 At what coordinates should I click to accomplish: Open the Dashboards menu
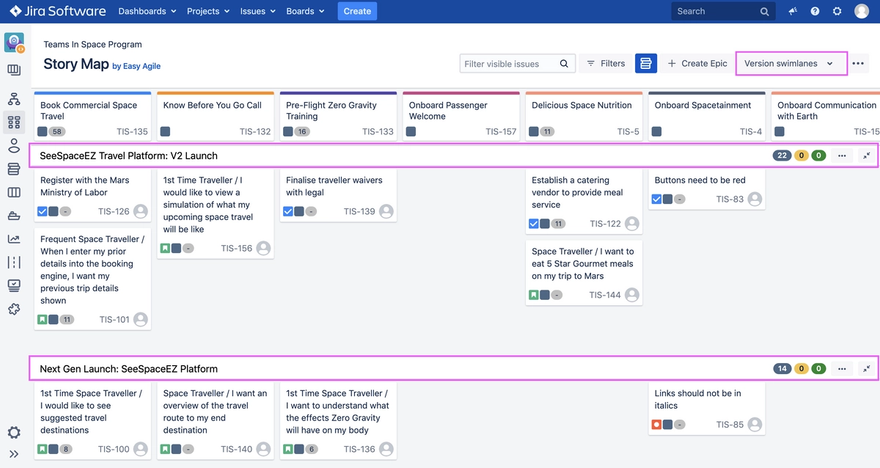(x=147, y=11)
